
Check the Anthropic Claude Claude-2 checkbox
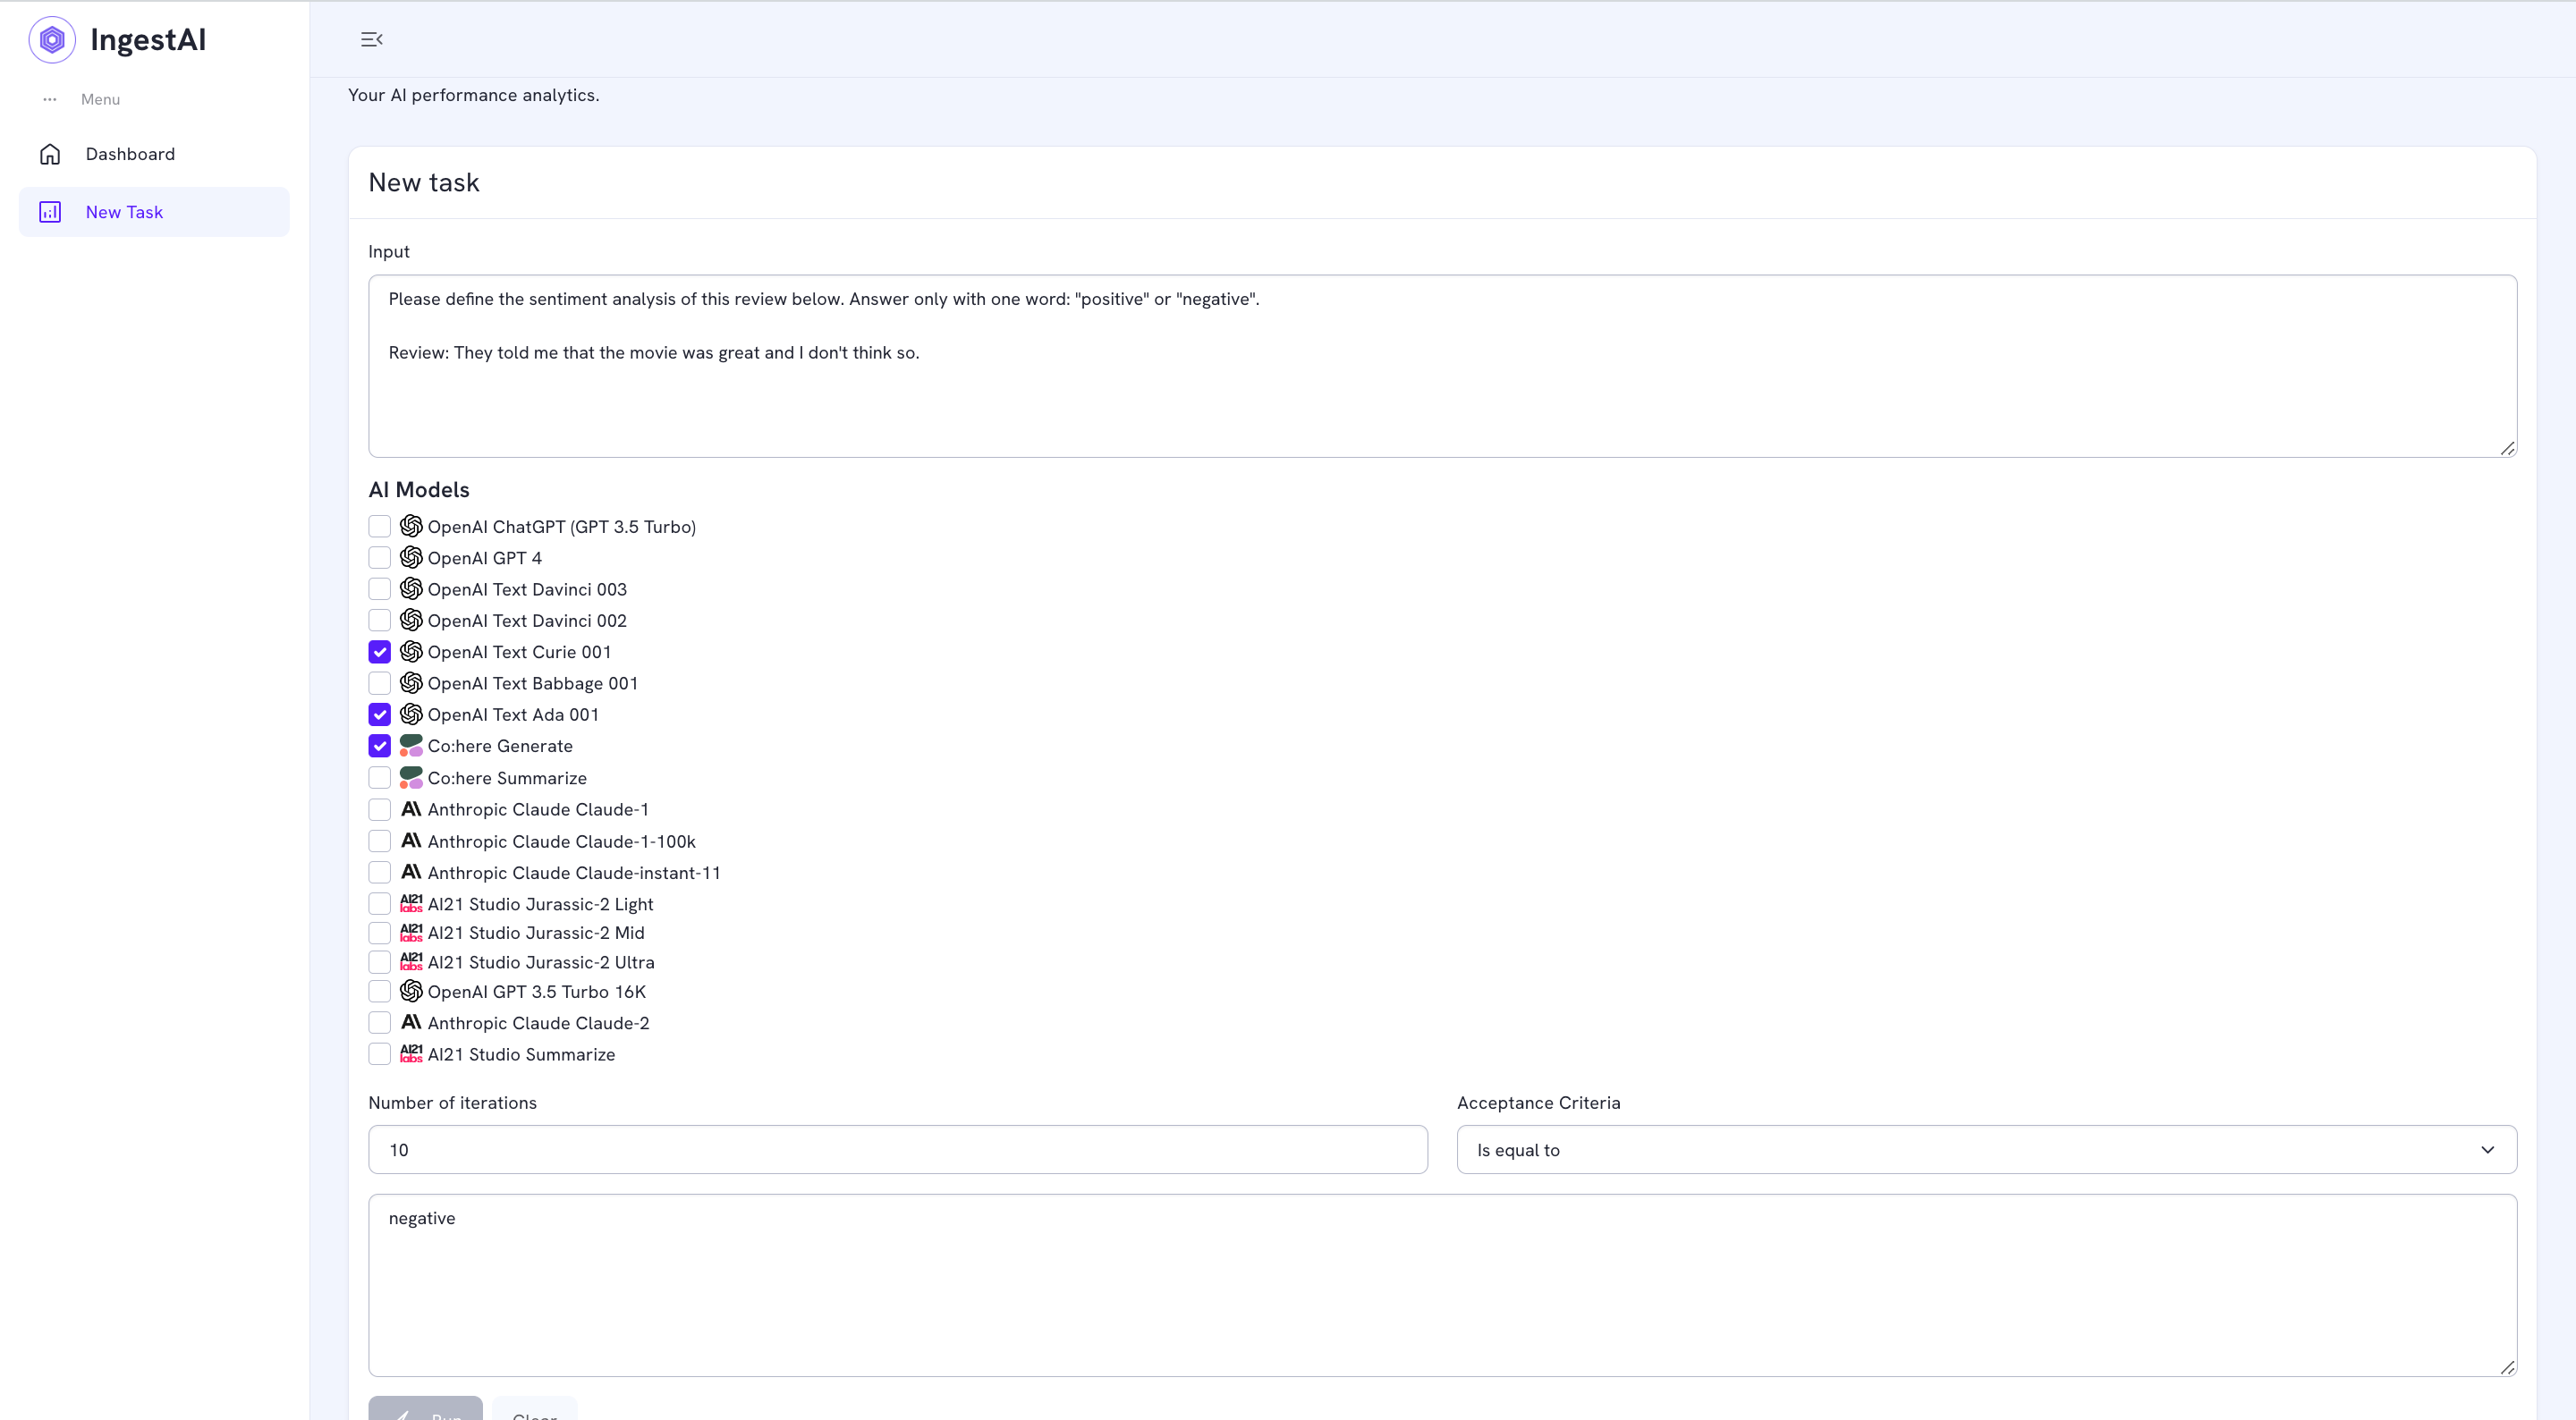click(x=379, y=1022)
